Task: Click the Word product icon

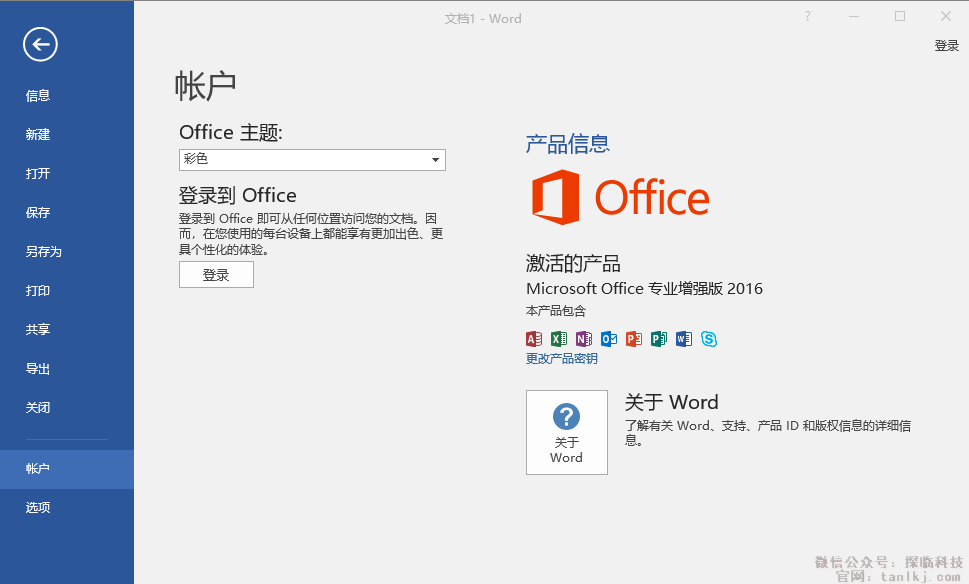Action: click(x=684, y=339)
